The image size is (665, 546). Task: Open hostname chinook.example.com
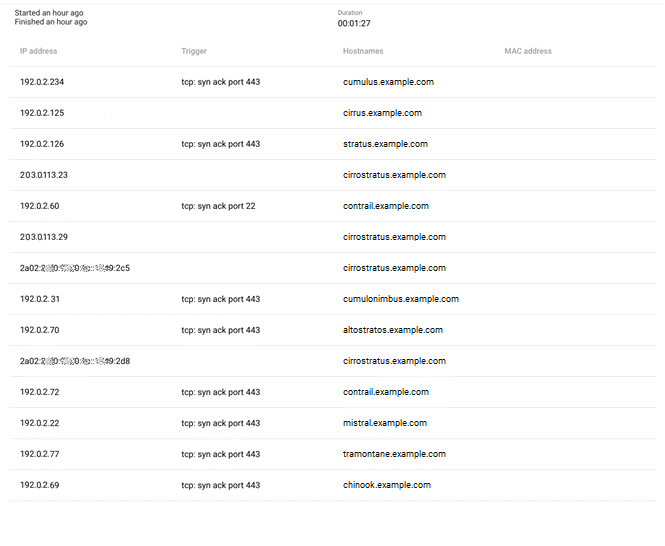[x=387, y=485]
